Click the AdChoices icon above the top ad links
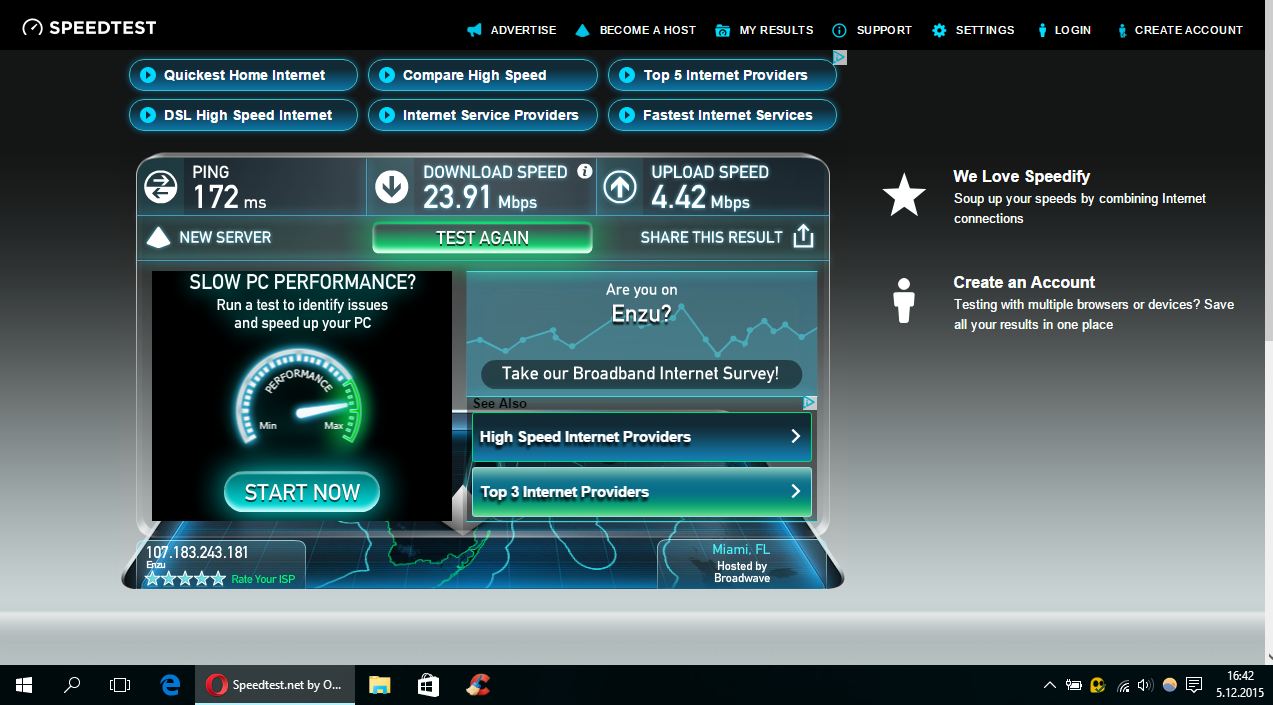Screen dimensions: 1273x705 click(840, 58)
